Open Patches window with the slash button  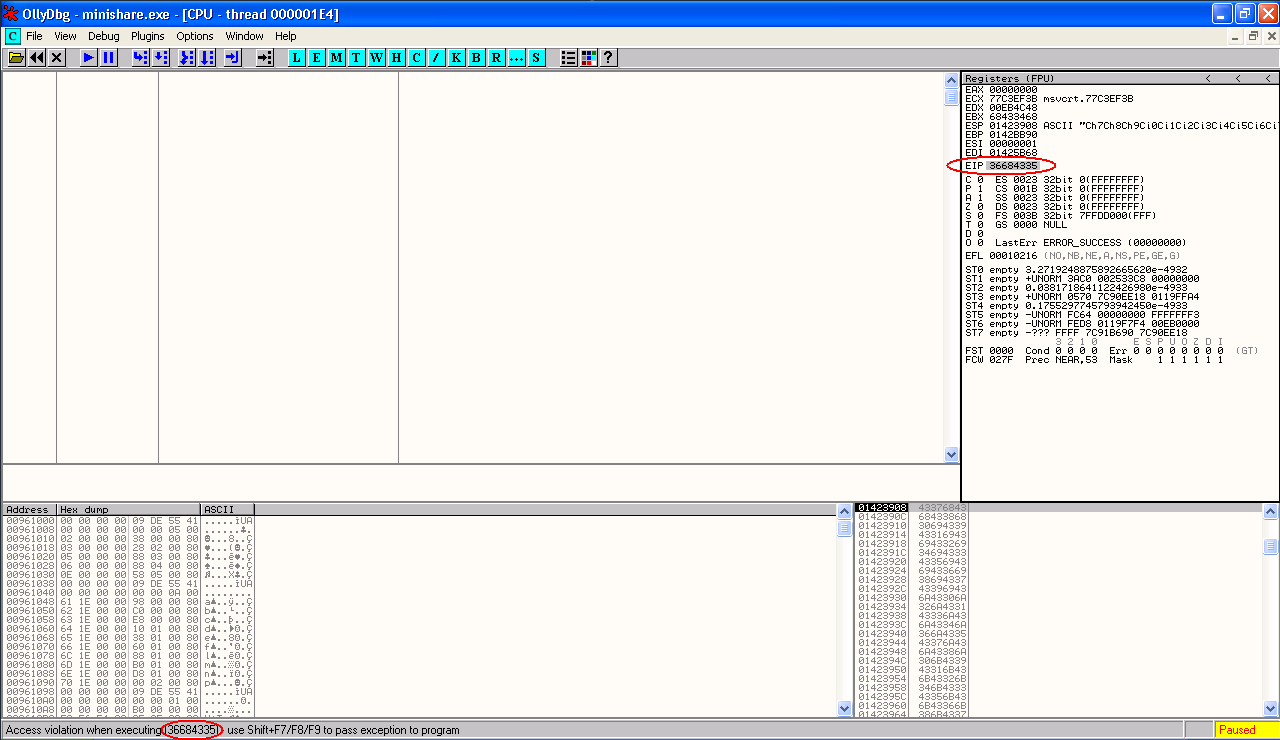pyautogui.click(x=437, y=58)
